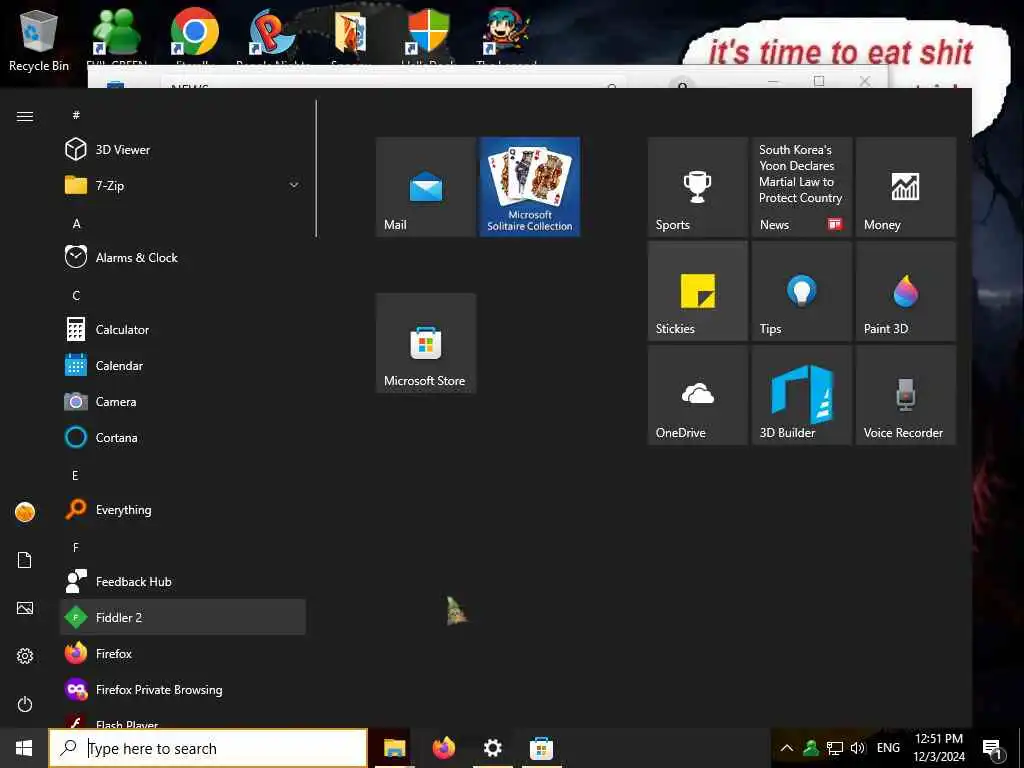Open the 7-Zip folder entry

coord(183,185)
